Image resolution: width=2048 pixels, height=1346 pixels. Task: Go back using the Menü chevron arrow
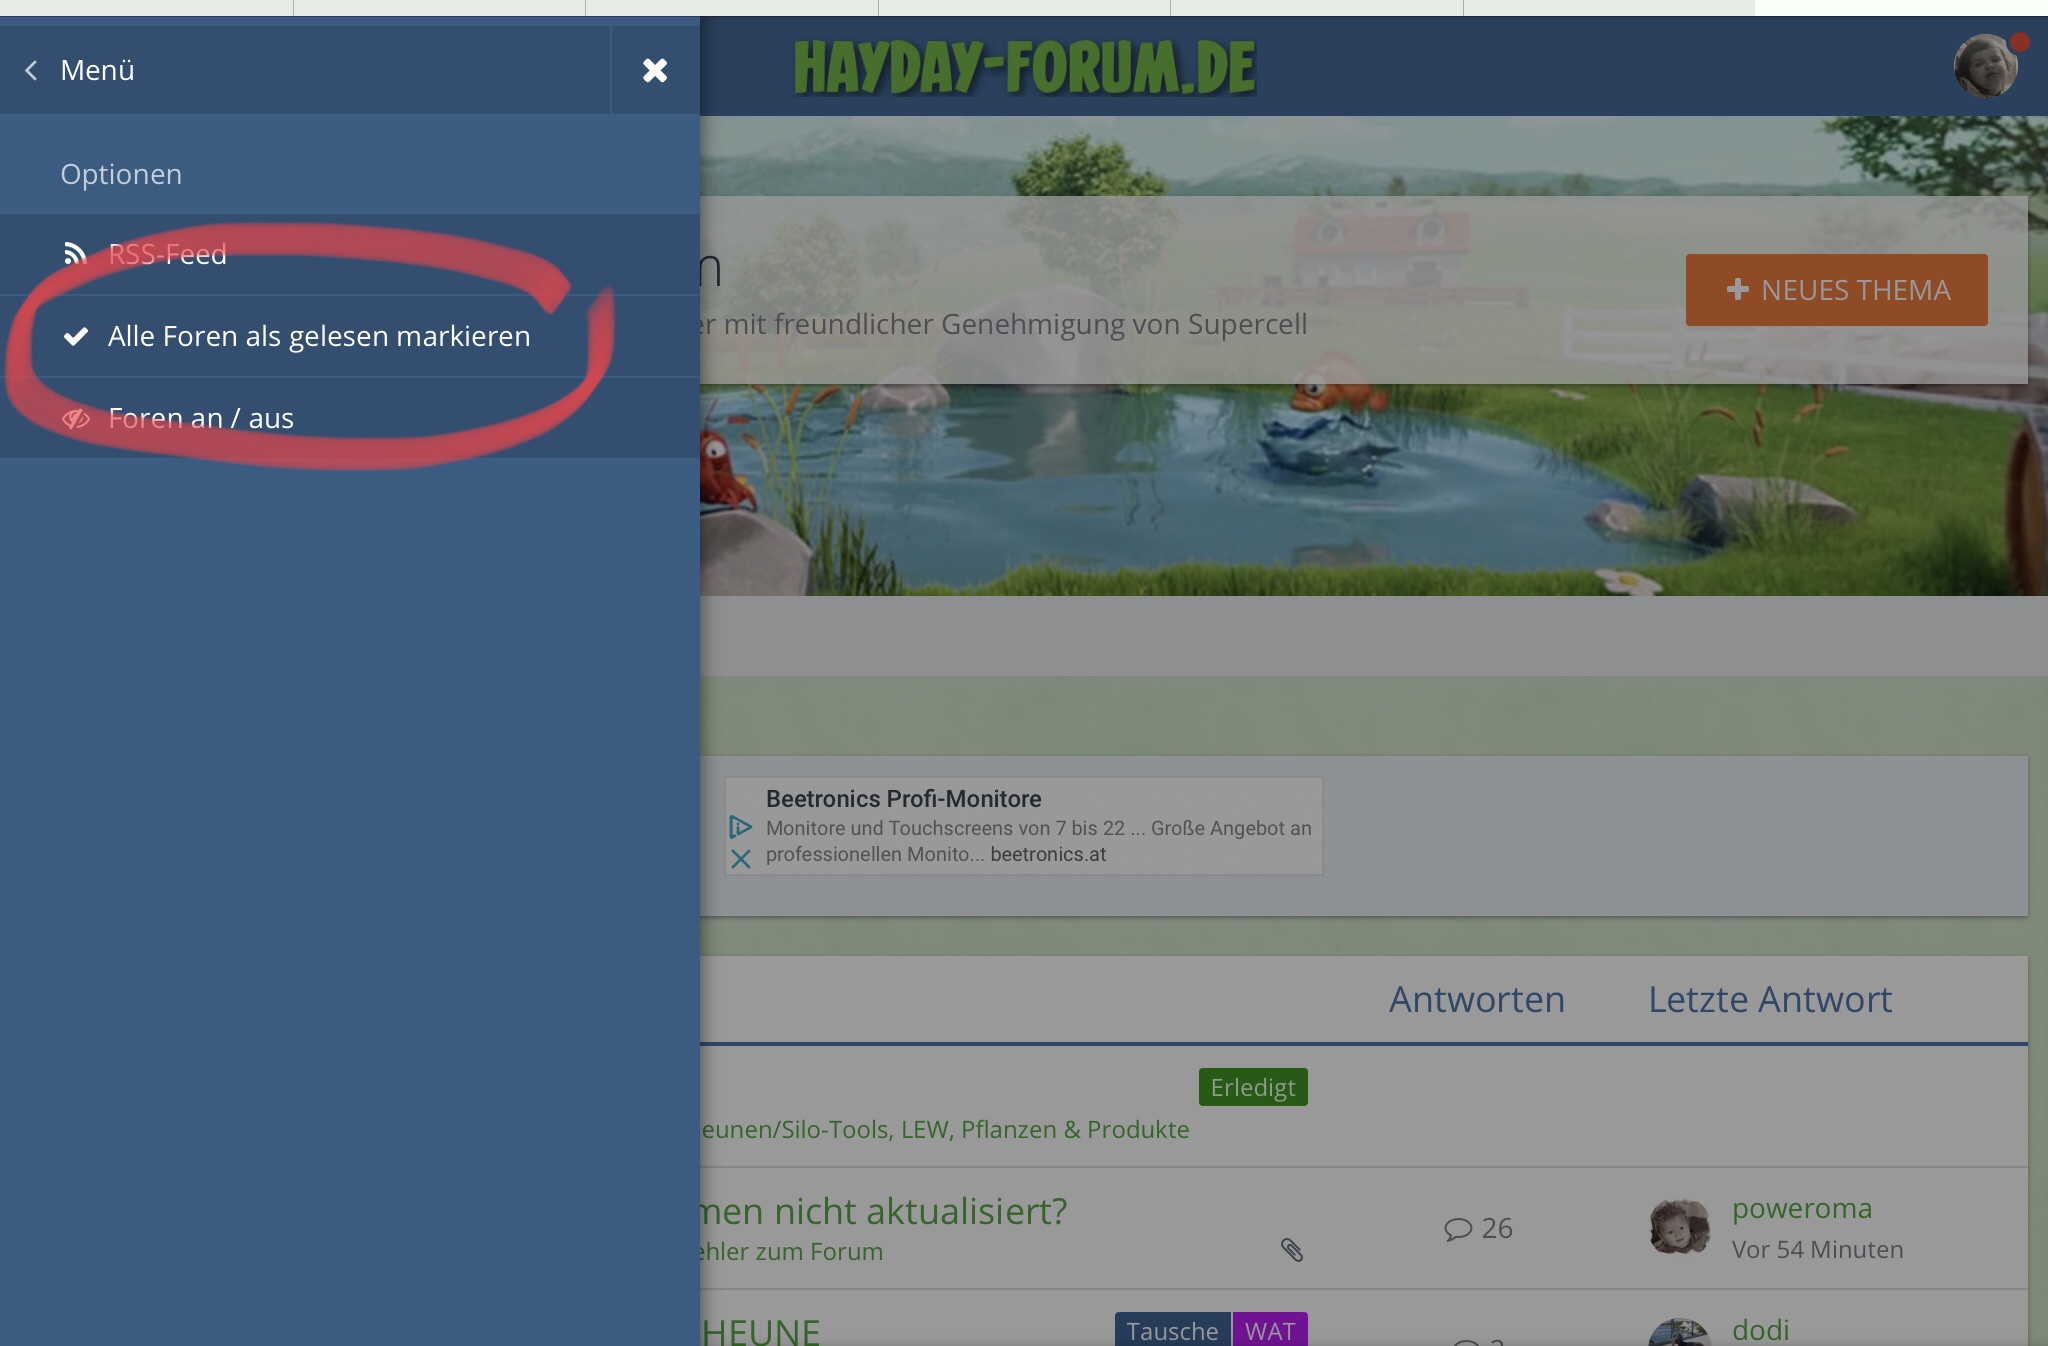pos(32,70)
